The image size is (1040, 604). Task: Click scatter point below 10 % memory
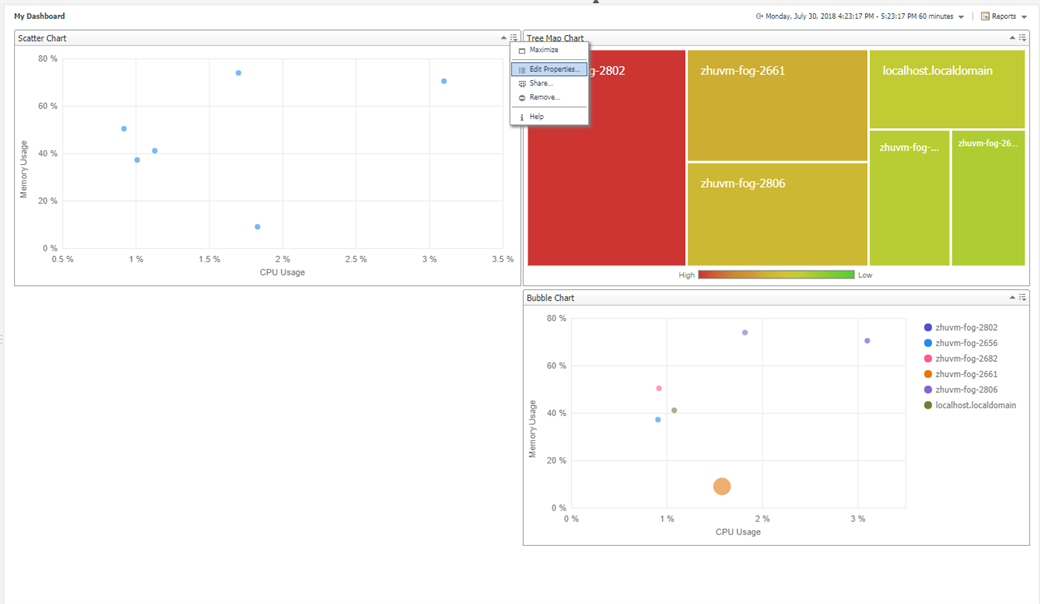pos(257,227)
